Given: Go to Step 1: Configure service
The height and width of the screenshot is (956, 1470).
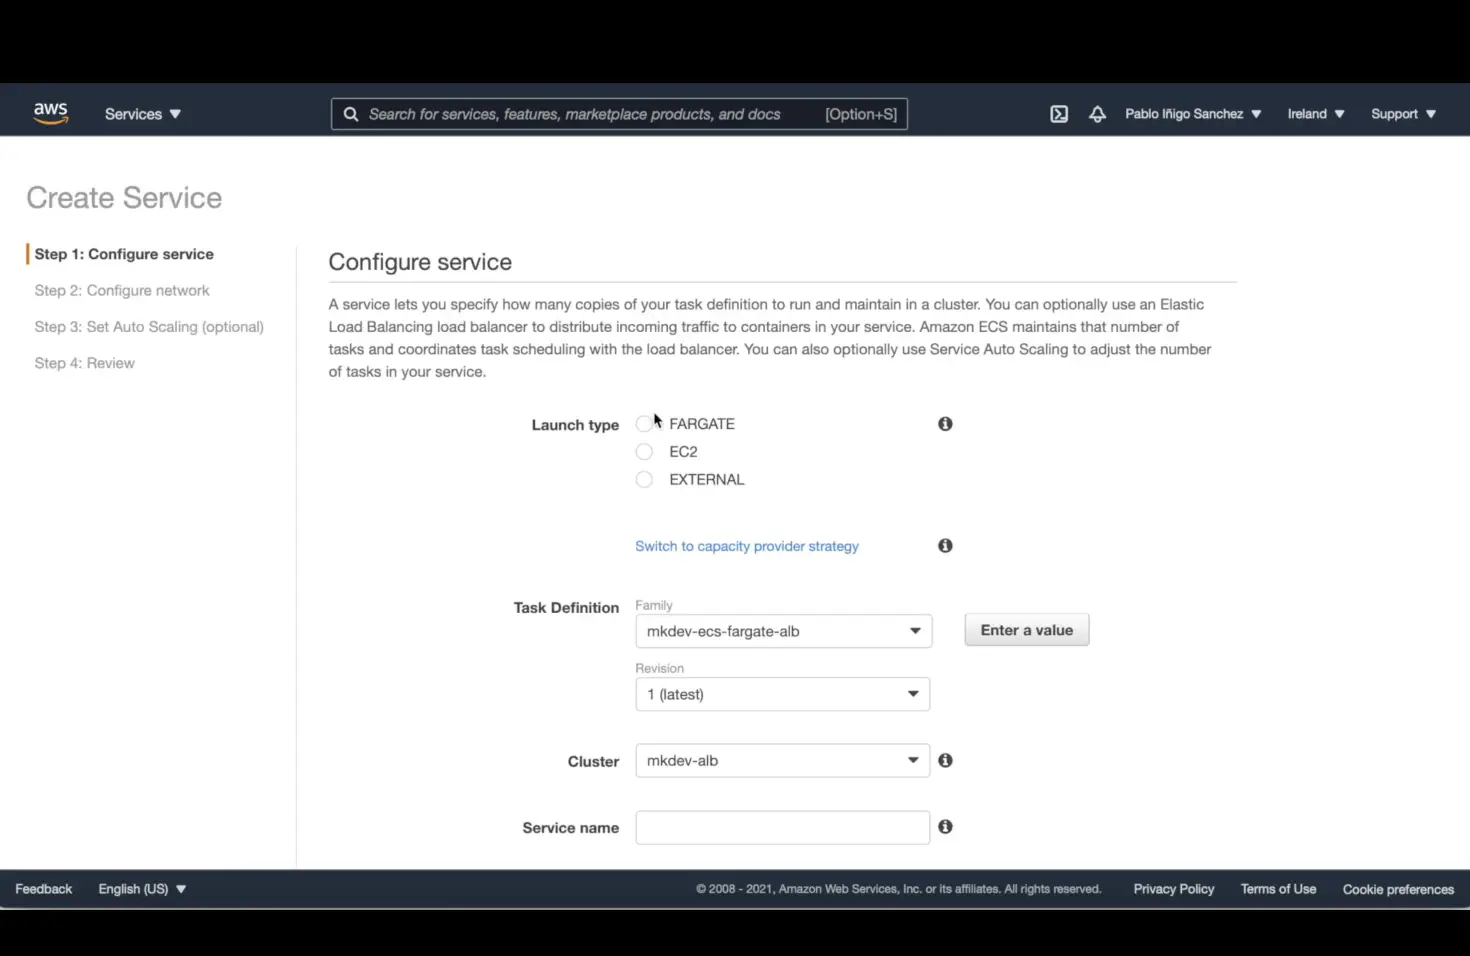Looking at the screenshot, I should tap(124, 254).
